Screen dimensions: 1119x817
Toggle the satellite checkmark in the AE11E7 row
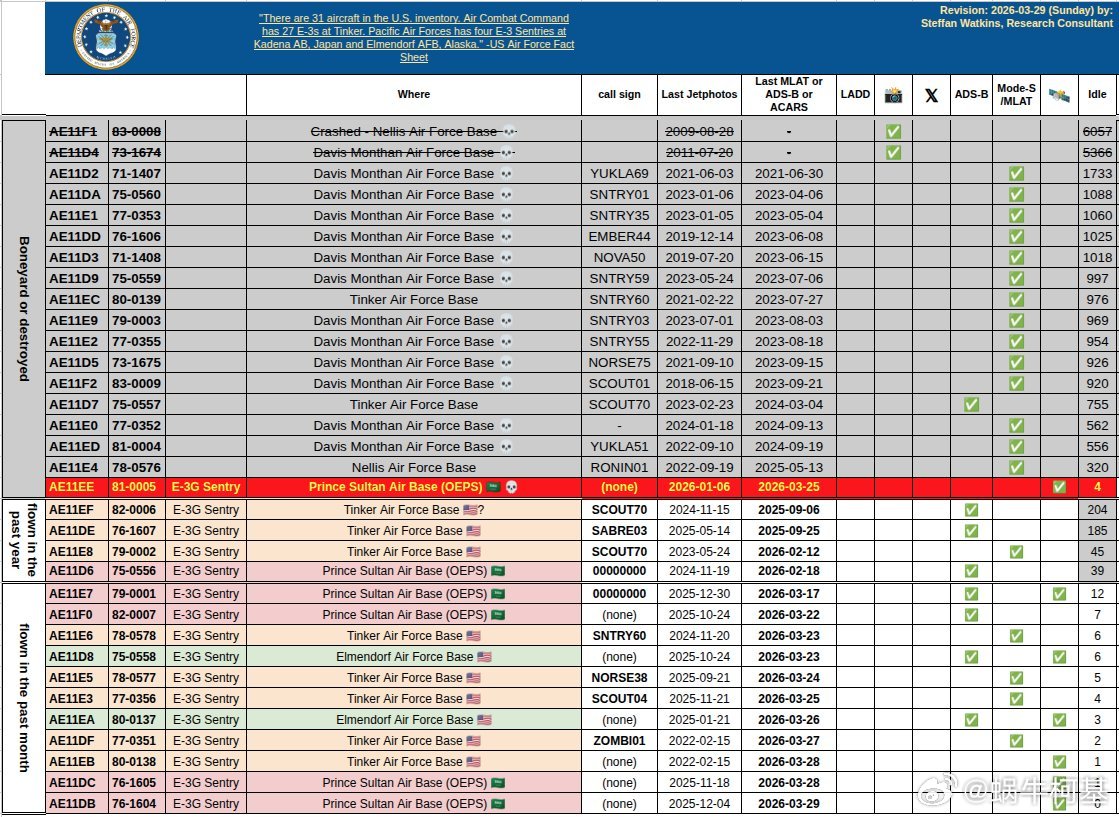[x=1059, y=594]
